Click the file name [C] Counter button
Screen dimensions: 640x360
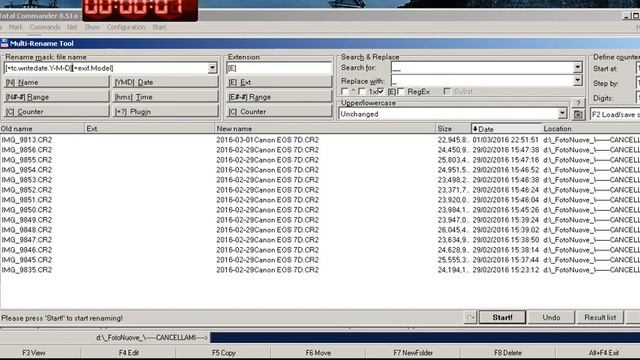[56, 111]
